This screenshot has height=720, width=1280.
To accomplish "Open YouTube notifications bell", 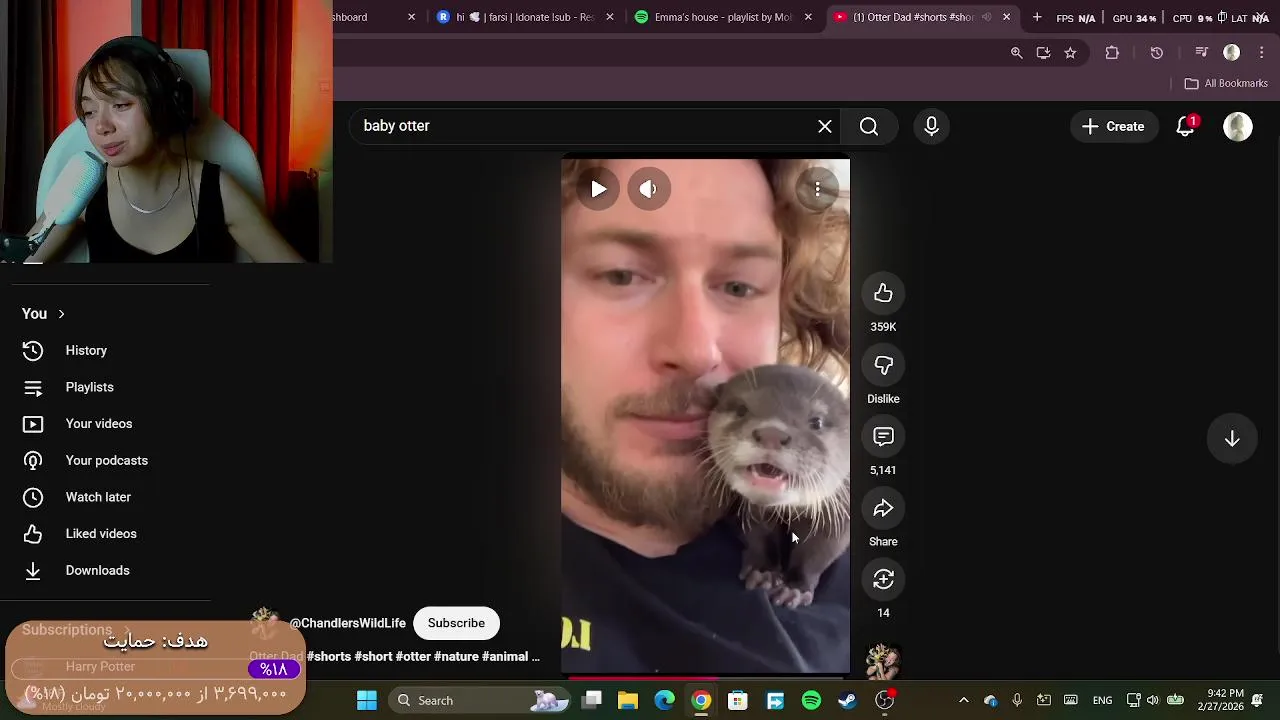I will point(1185,126).
